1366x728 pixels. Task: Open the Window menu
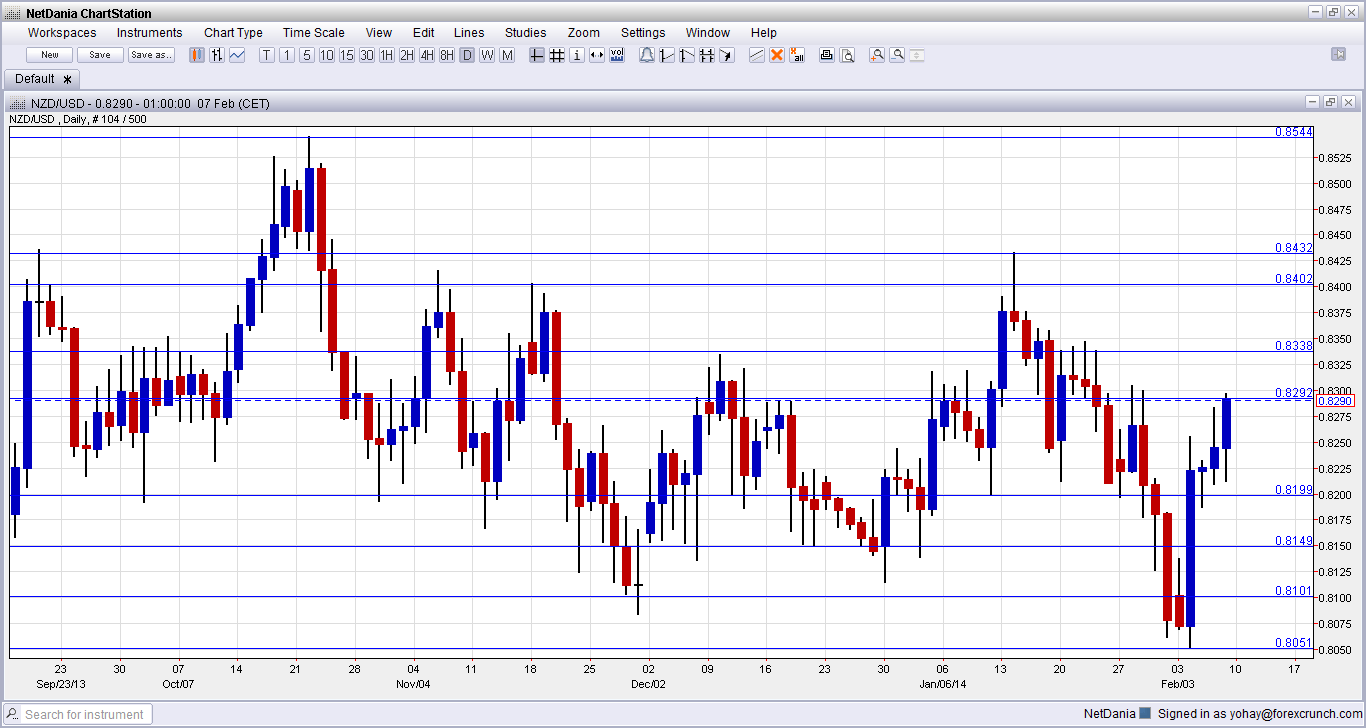[708, 33]
